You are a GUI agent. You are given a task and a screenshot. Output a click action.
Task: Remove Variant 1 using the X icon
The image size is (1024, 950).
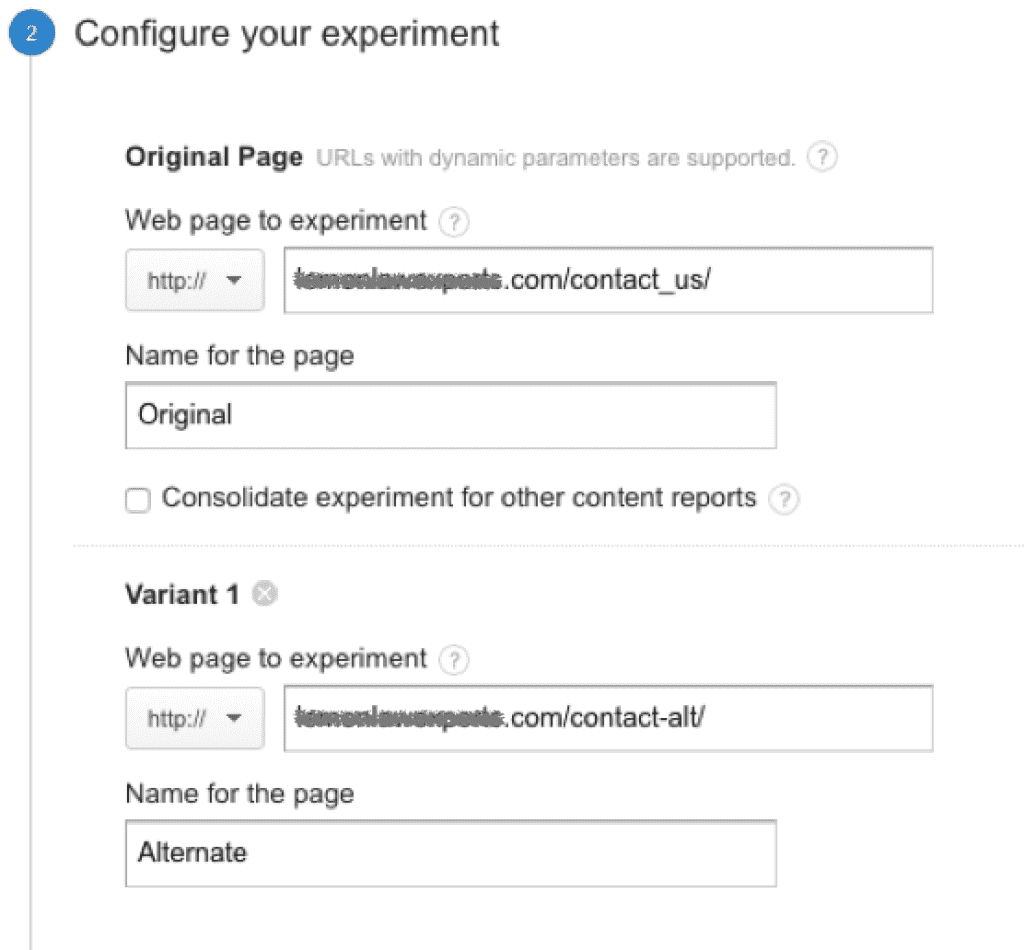pyautogui.click(x=264, y=594)
